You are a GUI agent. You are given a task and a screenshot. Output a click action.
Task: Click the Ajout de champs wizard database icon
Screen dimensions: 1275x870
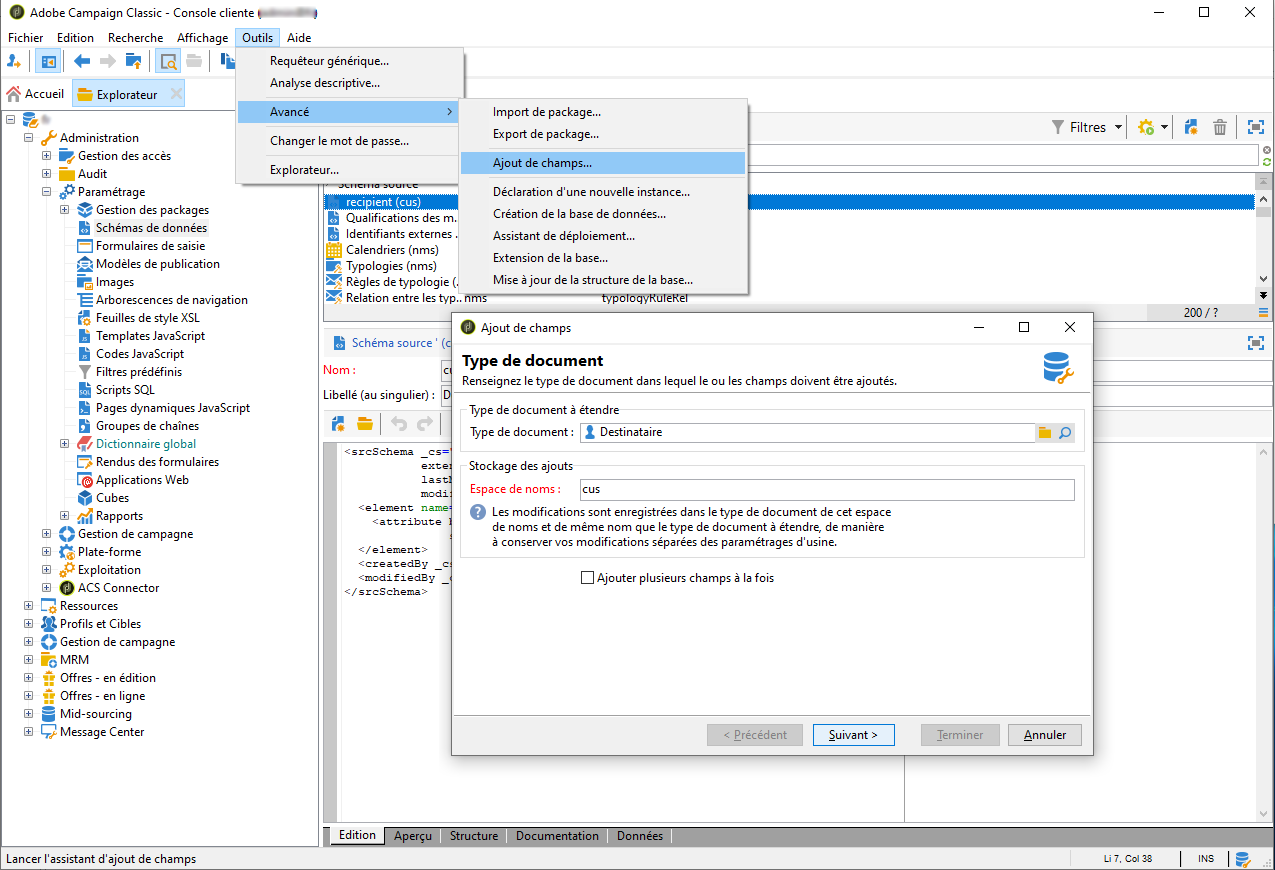click(1058, 369)
